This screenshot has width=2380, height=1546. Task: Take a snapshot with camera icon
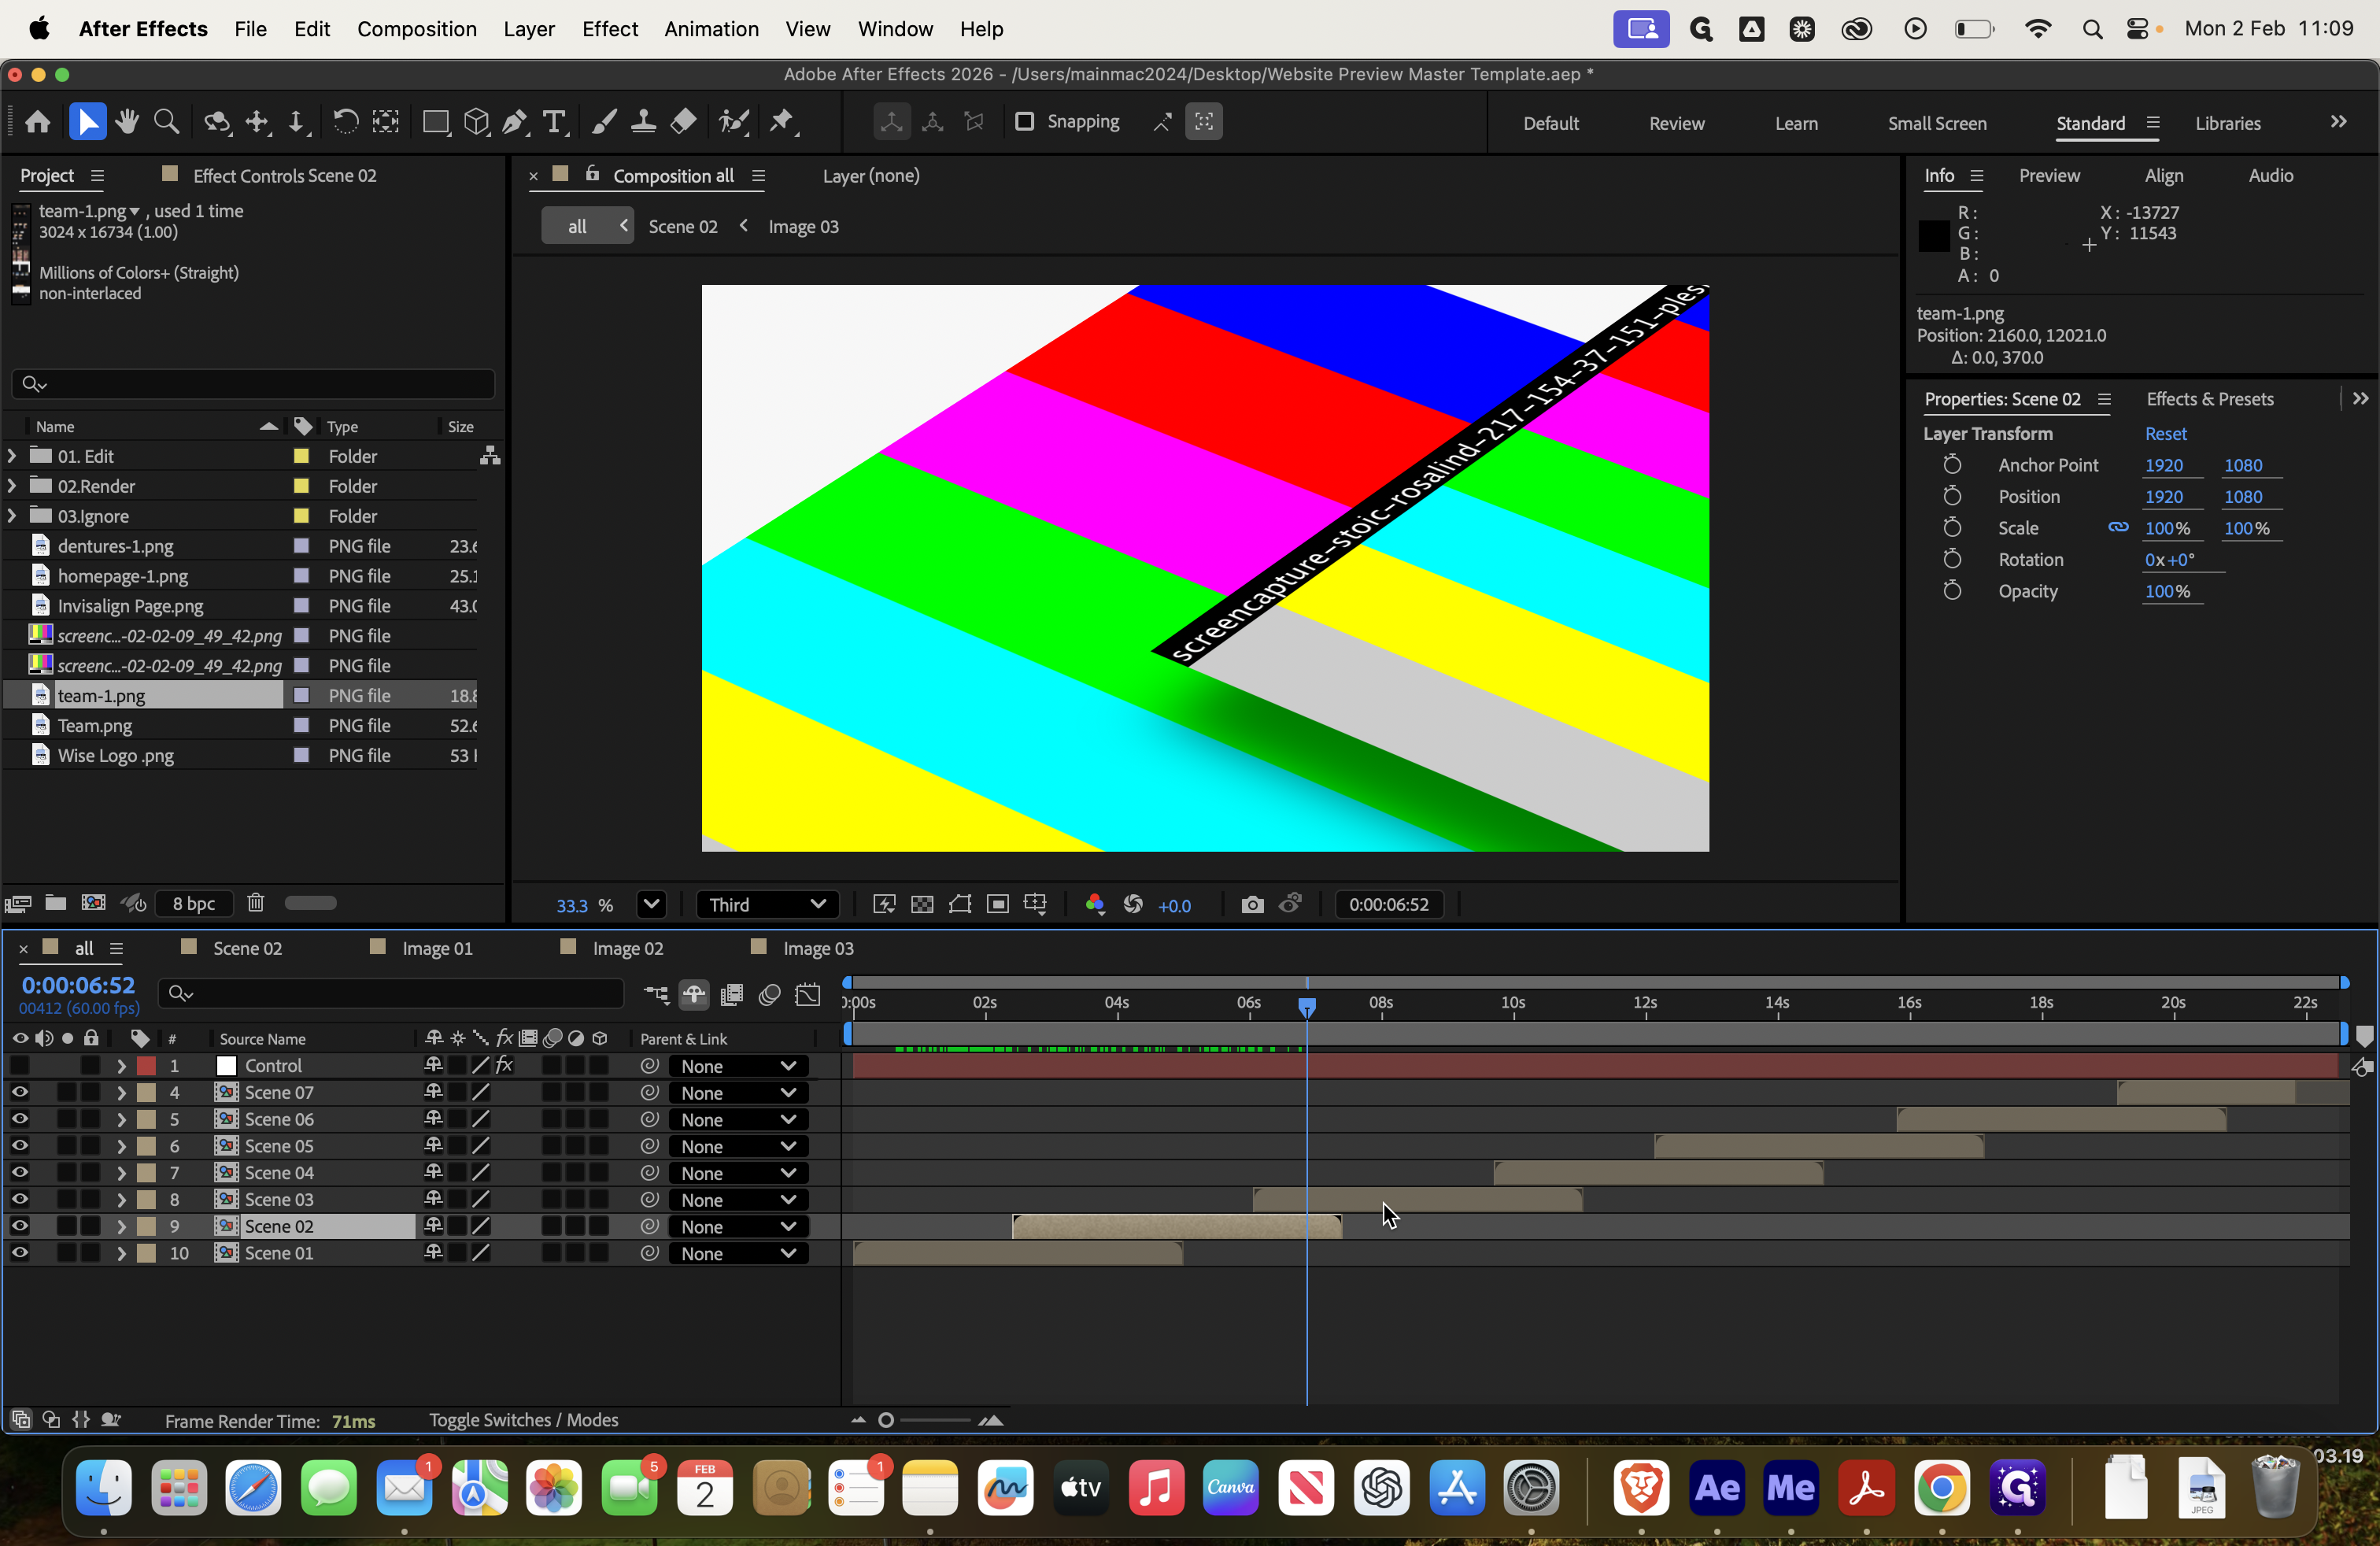click(x=1252, y=905)
